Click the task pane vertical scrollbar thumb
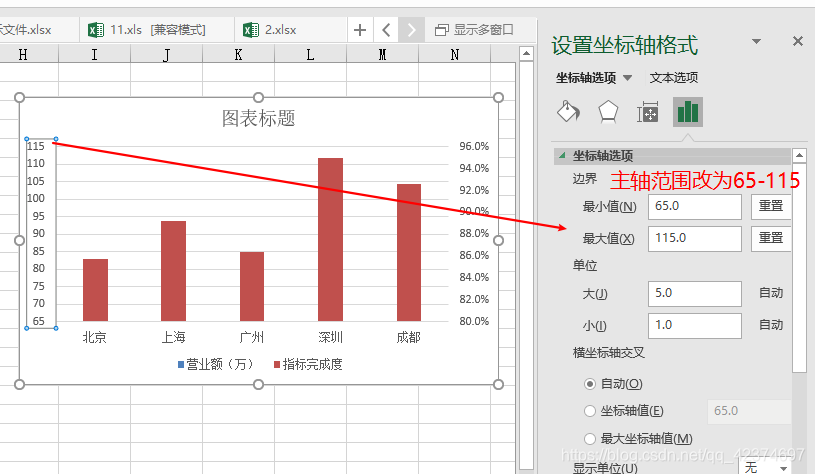Viewport: 815px width, 474px height. coord(799,267)
